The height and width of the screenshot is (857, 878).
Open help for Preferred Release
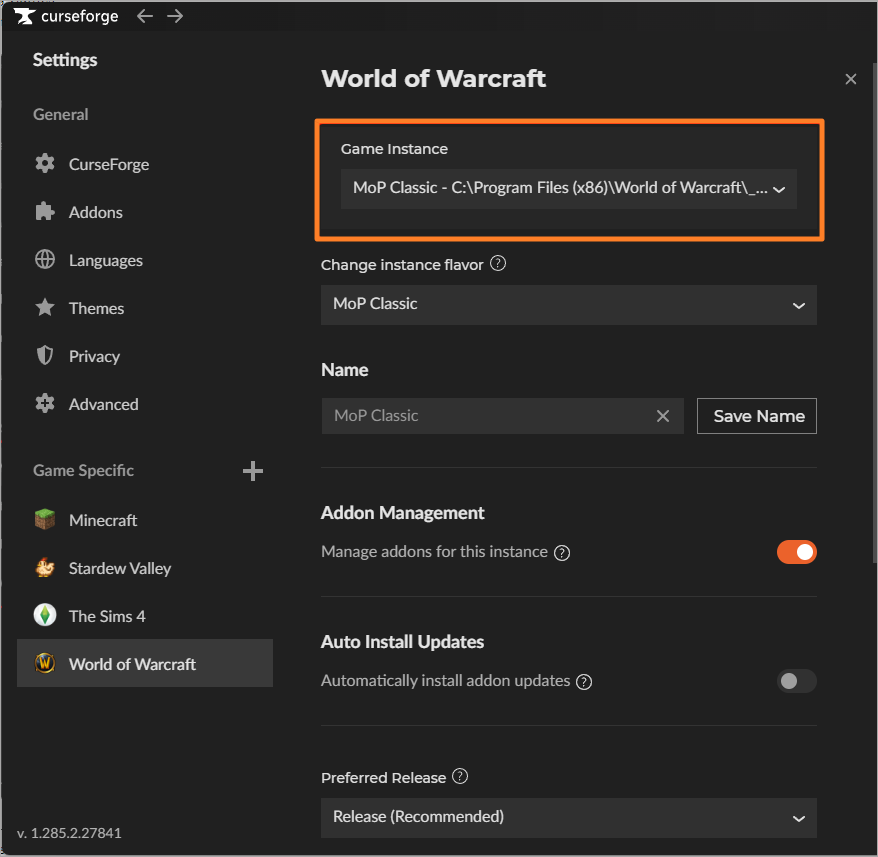point(460,776)
